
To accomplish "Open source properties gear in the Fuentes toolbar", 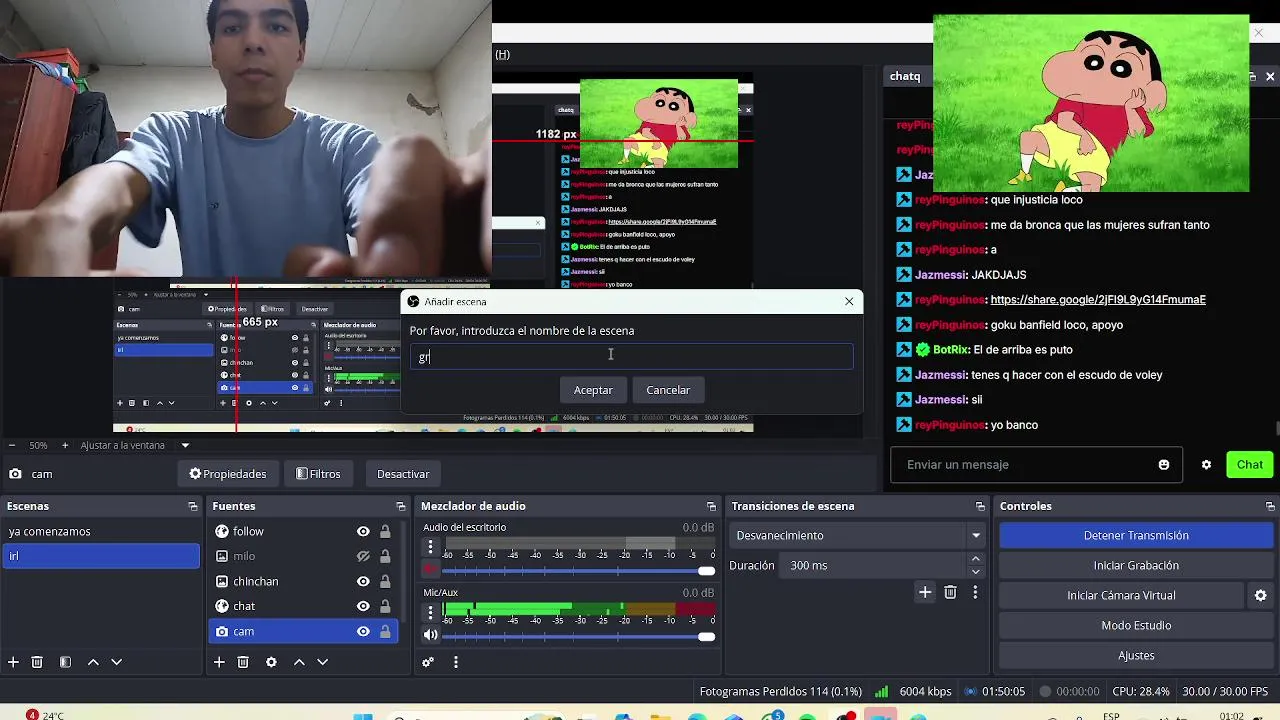I will 271,662.
